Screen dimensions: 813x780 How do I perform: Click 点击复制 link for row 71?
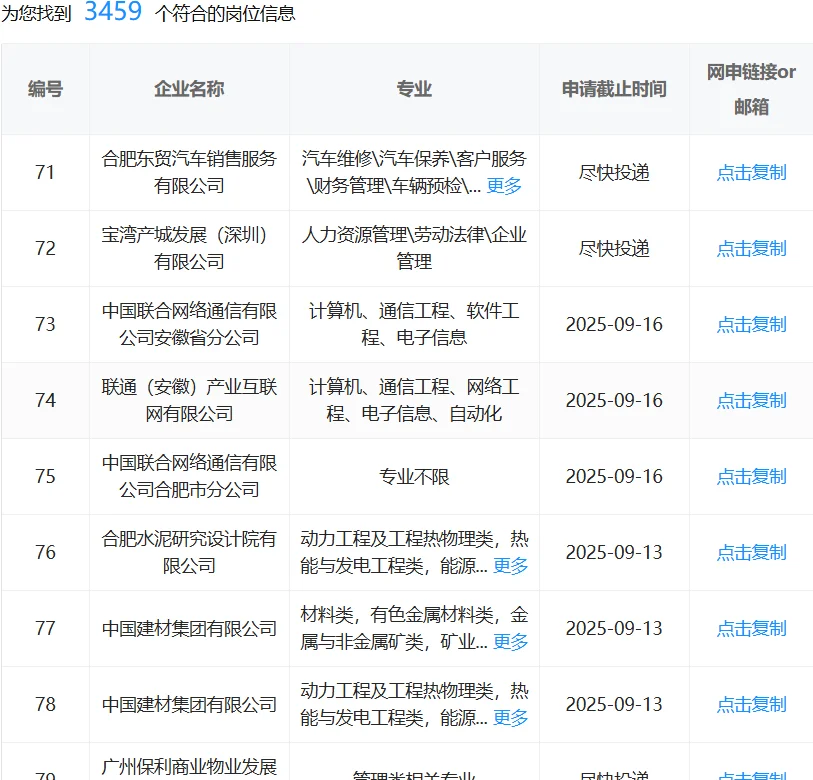point(751,173)
